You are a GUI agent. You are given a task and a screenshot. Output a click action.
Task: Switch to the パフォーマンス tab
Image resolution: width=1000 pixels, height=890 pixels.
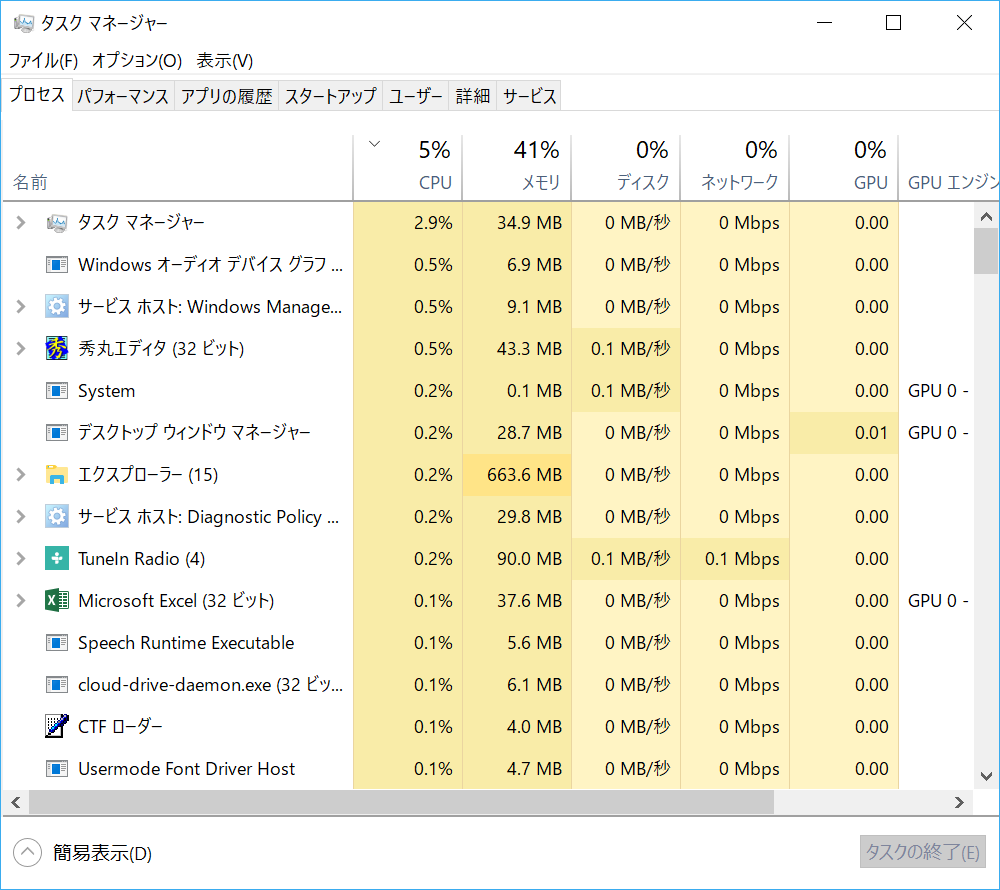tap(123, 97)
